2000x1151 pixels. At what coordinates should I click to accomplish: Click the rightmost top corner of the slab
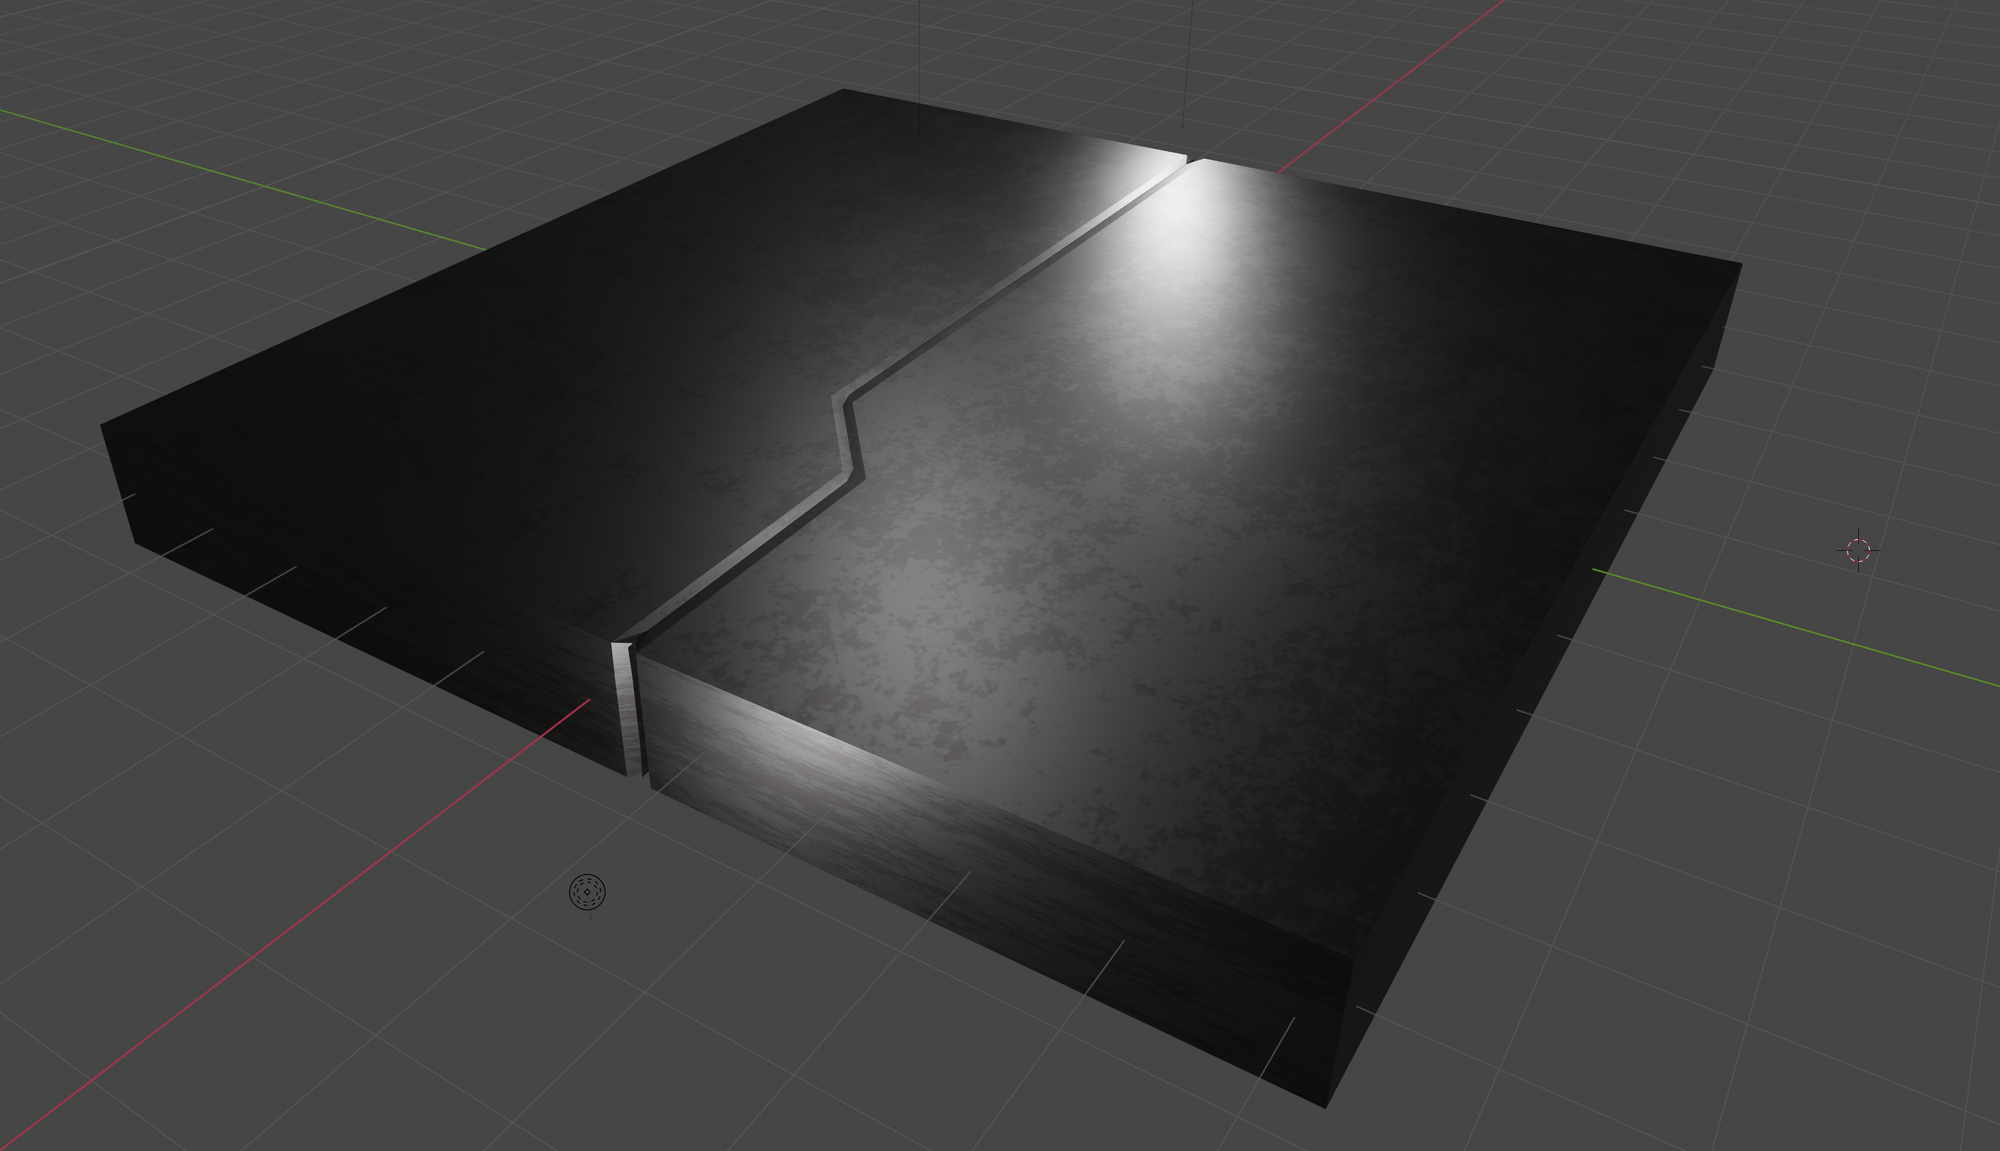1741,265
